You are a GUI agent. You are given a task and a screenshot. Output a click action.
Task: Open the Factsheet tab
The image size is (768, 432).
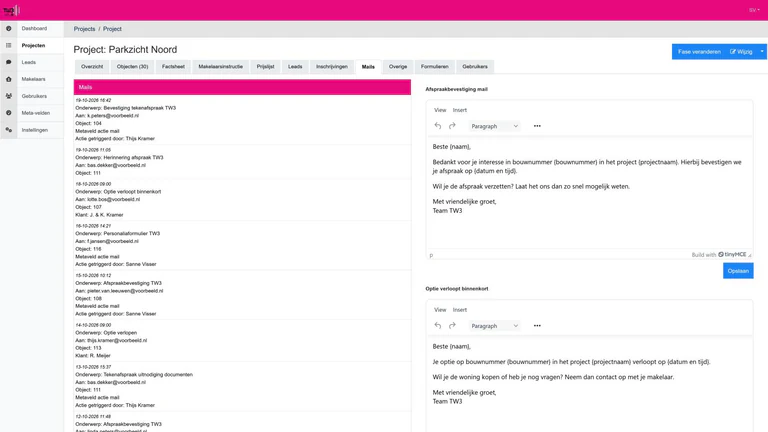point(173,67)
